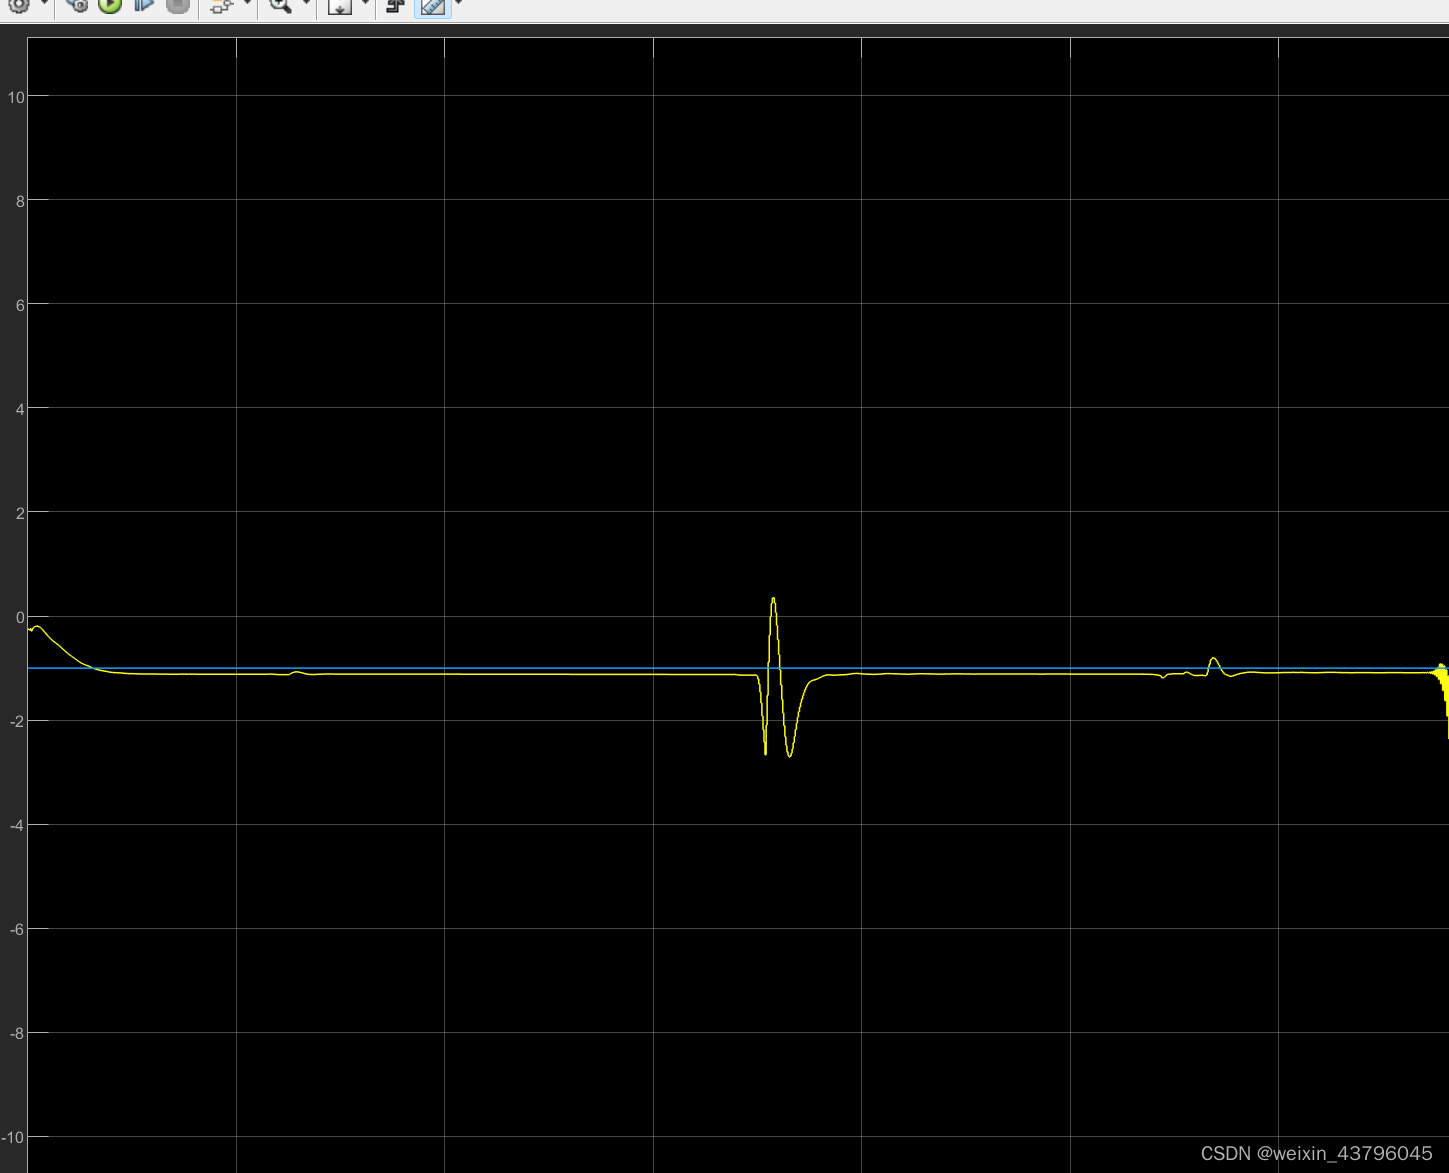Scale axes limits to fit
The width and height of the screenshot is (1449, 1173).
(340, 6)
